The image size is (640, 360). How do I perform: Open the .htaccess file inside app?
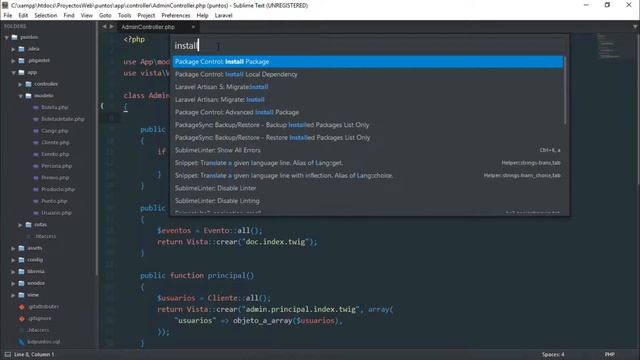coord(45,236)
